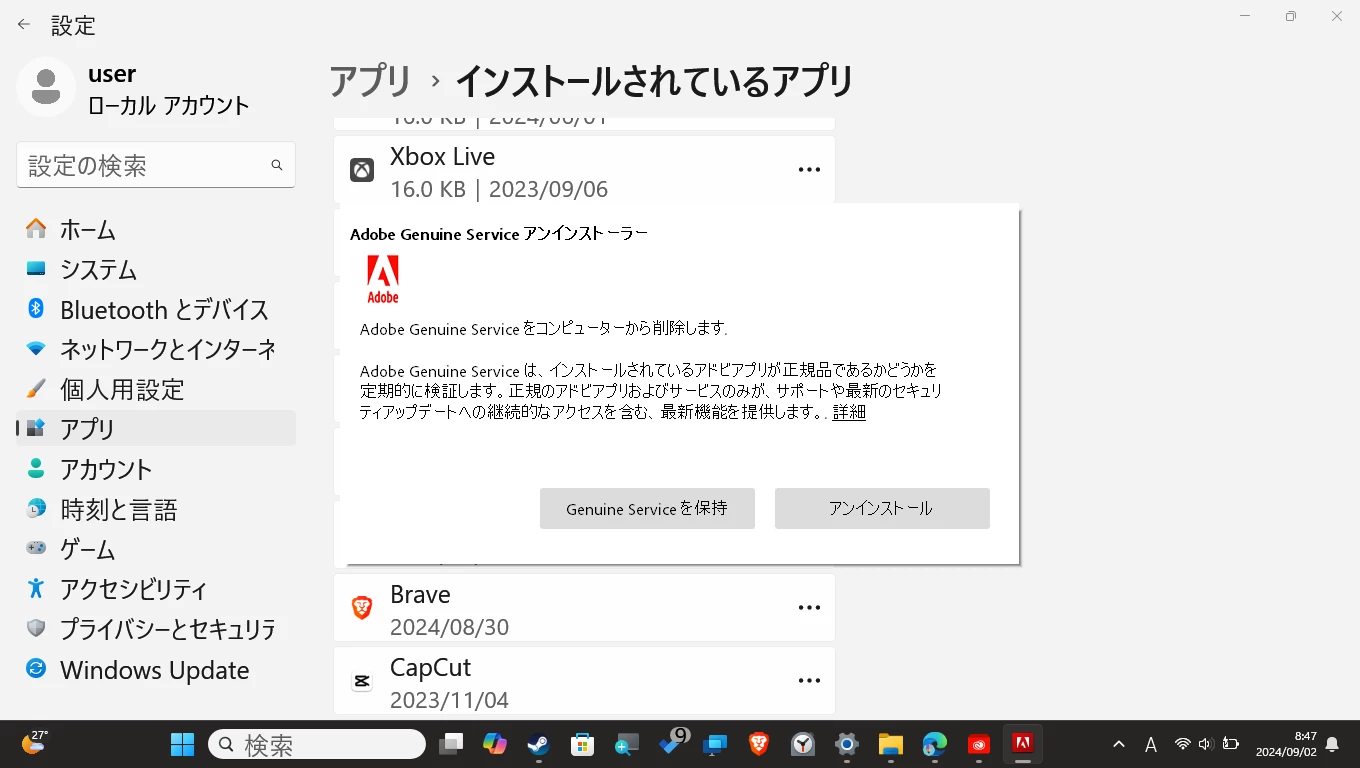Open the Wi-Fi network quick settings

pyautogui.click(x=1183, y=744)
